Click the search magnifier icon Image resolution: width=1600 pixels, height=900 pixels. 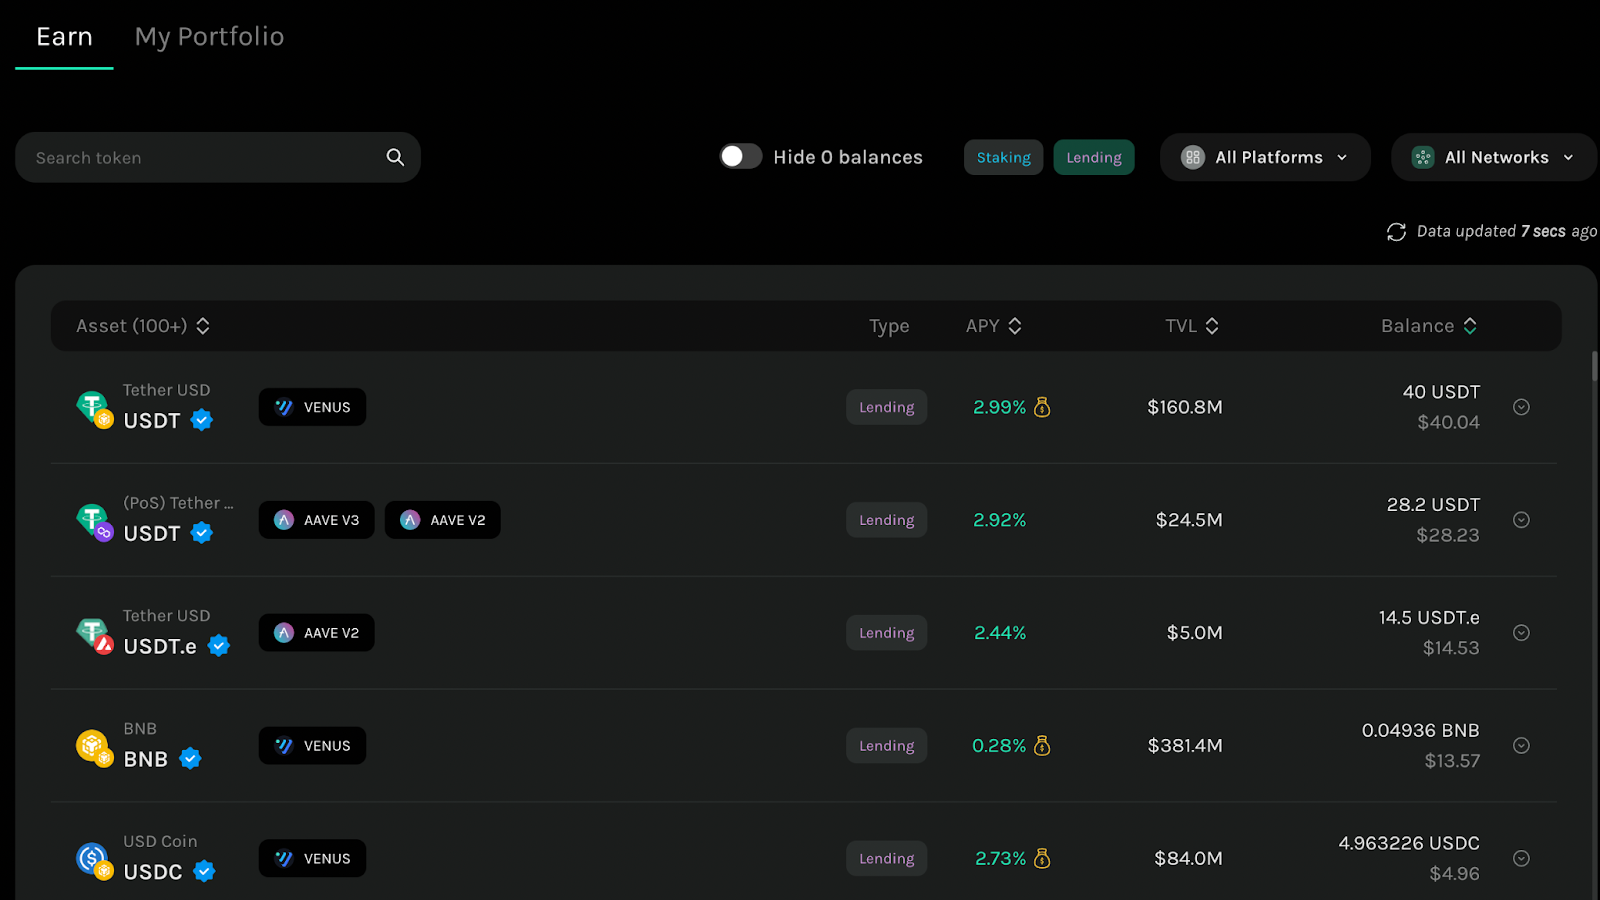pos(395,157)
